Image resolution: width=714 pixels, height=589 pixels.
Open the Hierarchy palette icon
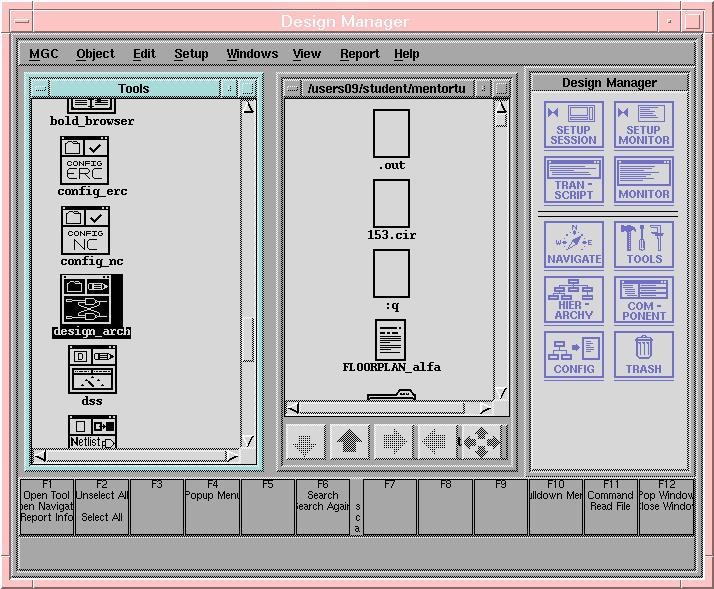573,299
